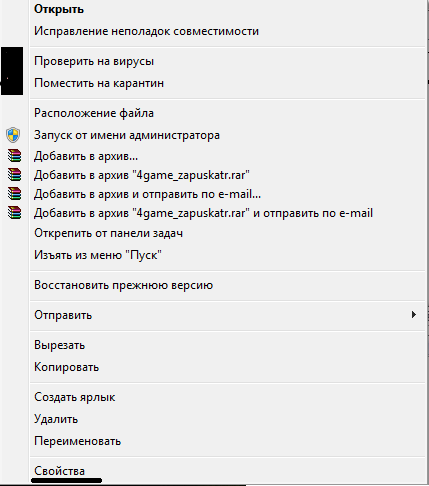The width and height of the screenshot is (429, 486).
Task: Run via "Запуск от имени администратора"
Action: pyautogui.click(x=127, y=135)
